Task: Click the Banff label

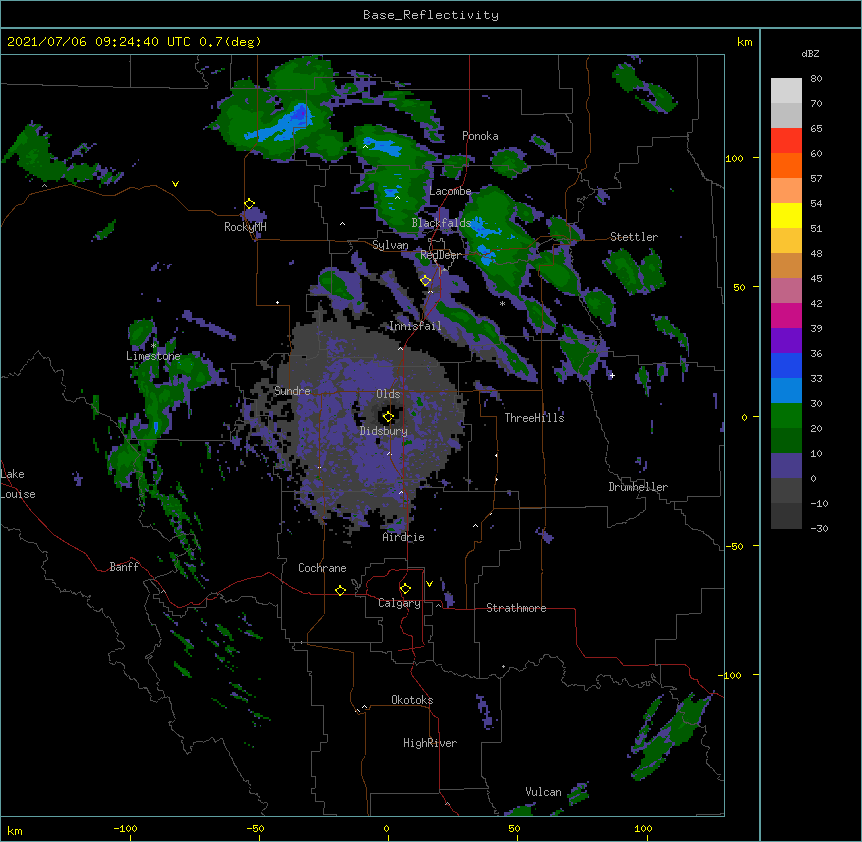Action: click(124, 567)
